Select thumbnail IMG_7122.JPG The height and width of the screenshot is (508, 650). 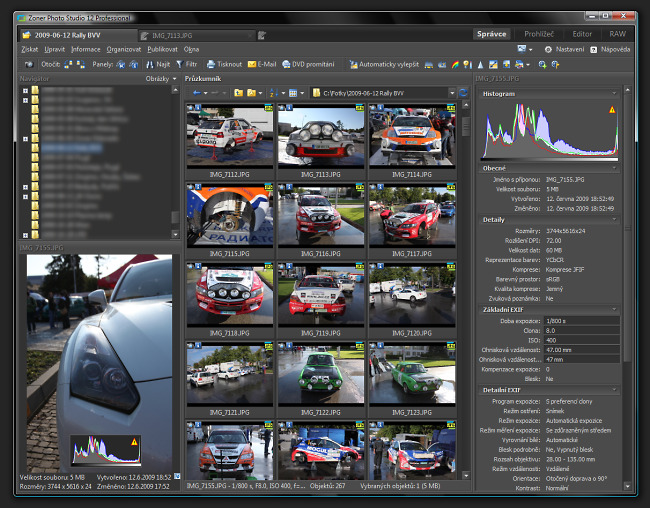pos(321,380)
